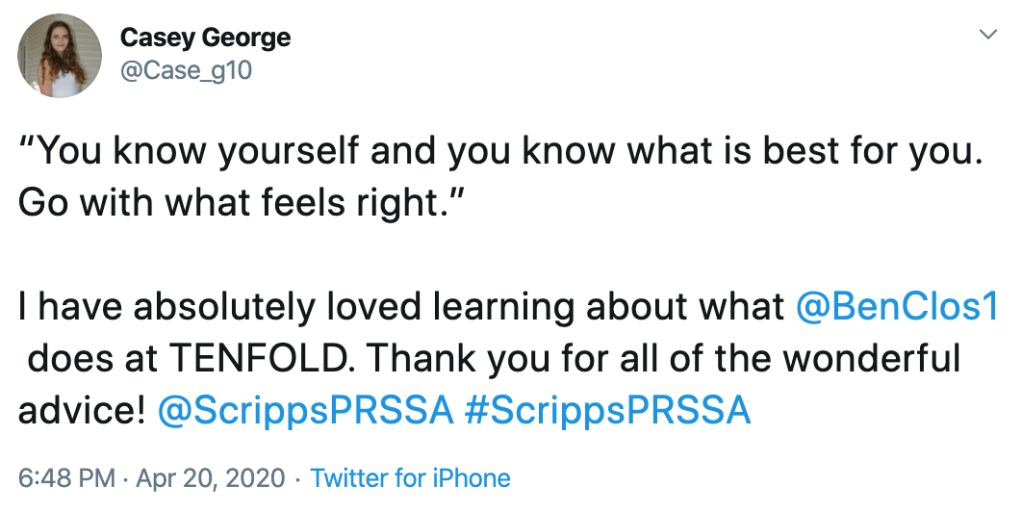Click the Apr 20, 2020 date
This screenshot has width=1022, height=512.
[211, 478]
